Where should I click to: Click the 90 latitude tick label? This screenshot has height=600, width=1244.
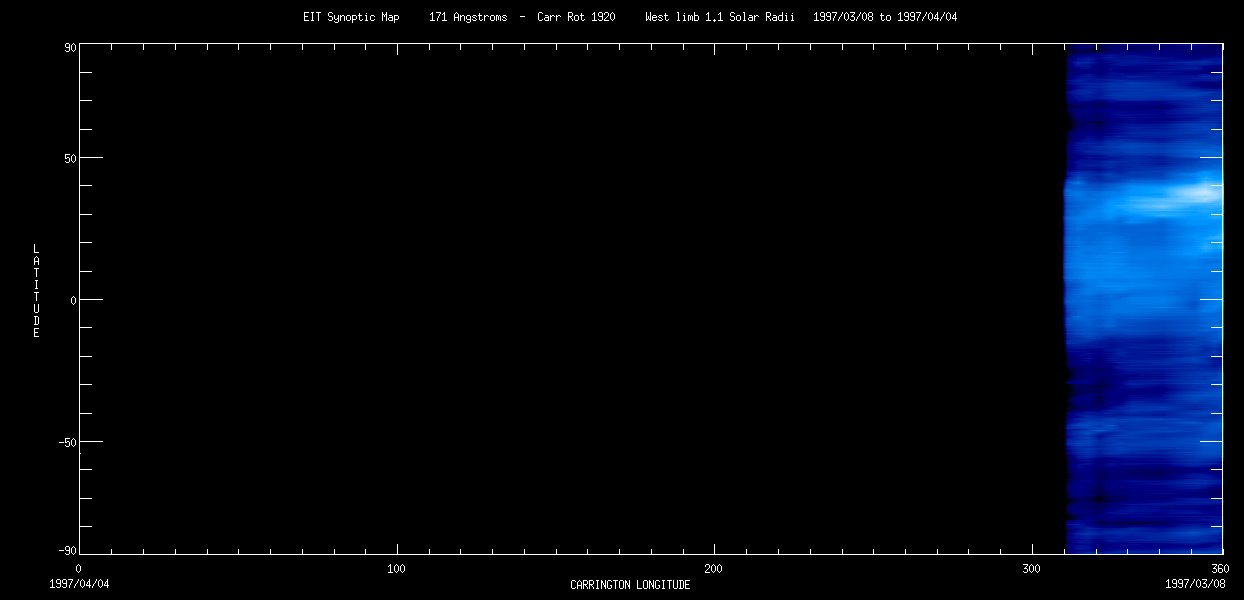(71, 47)
